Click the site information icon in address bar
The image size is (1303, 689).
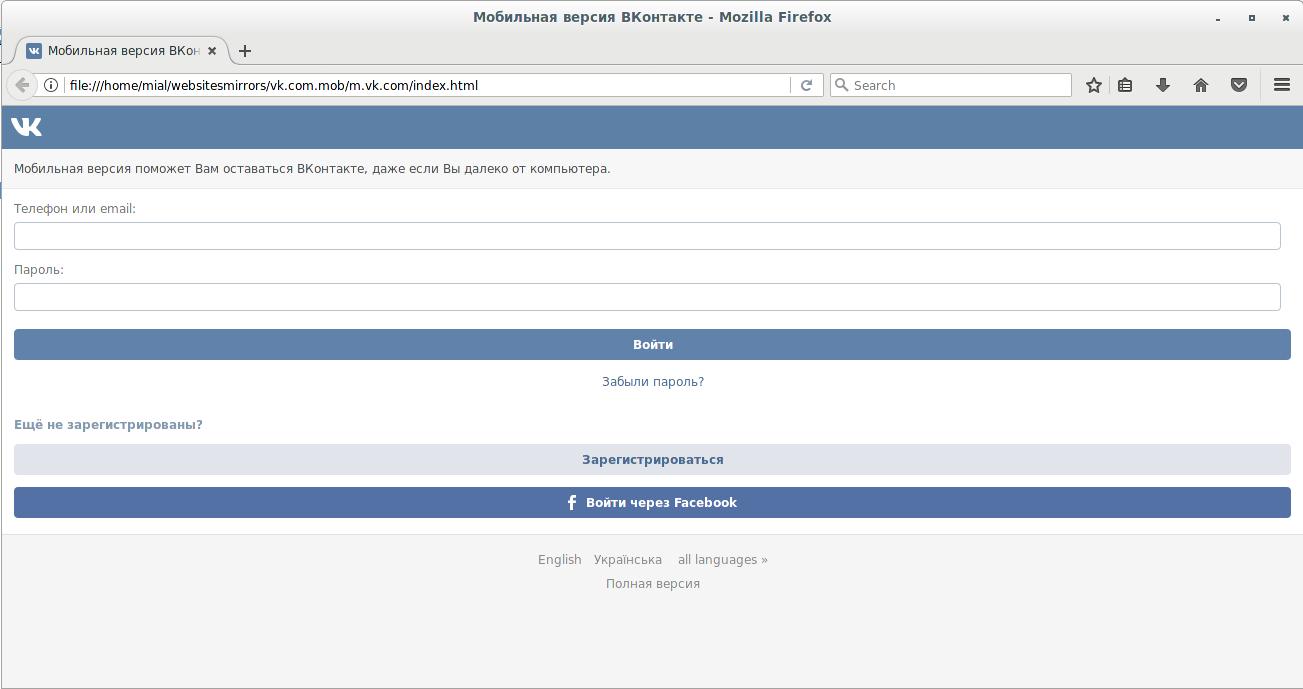click(51, 85)
